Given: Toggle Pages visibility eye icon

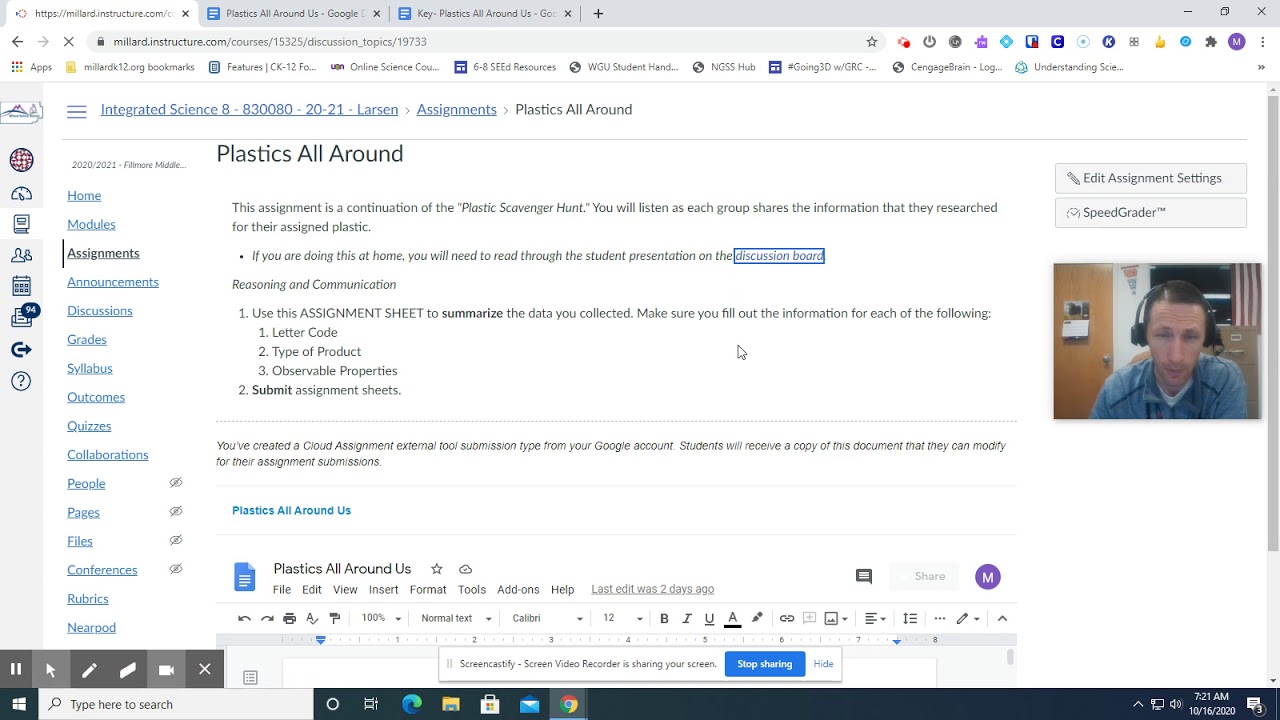Looking at the screenshot, I should pyautogui.click(x=176, y=511).
